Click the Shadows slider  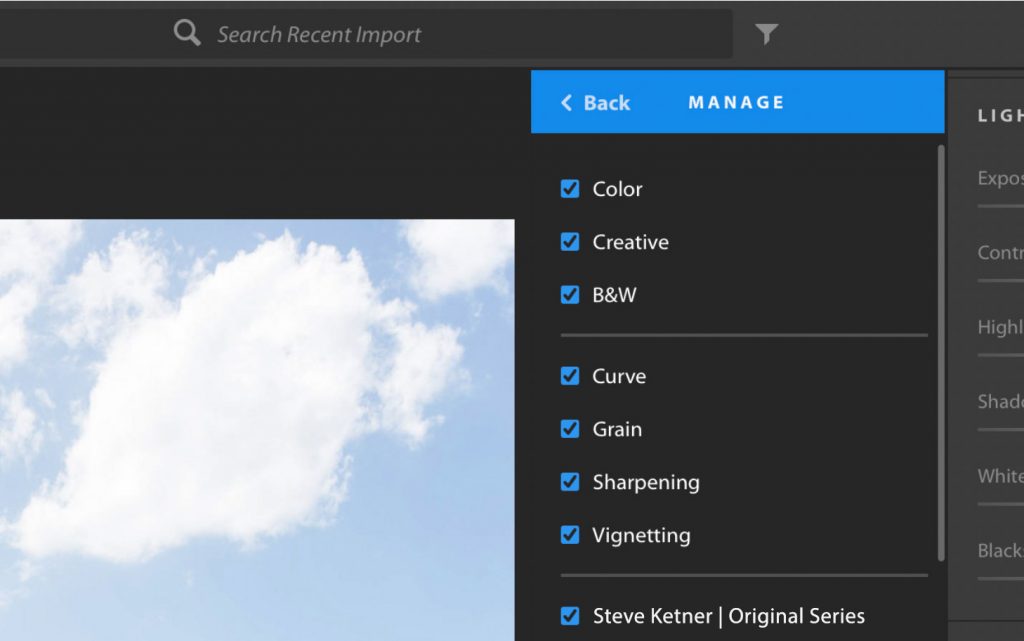click(1000, 429)
